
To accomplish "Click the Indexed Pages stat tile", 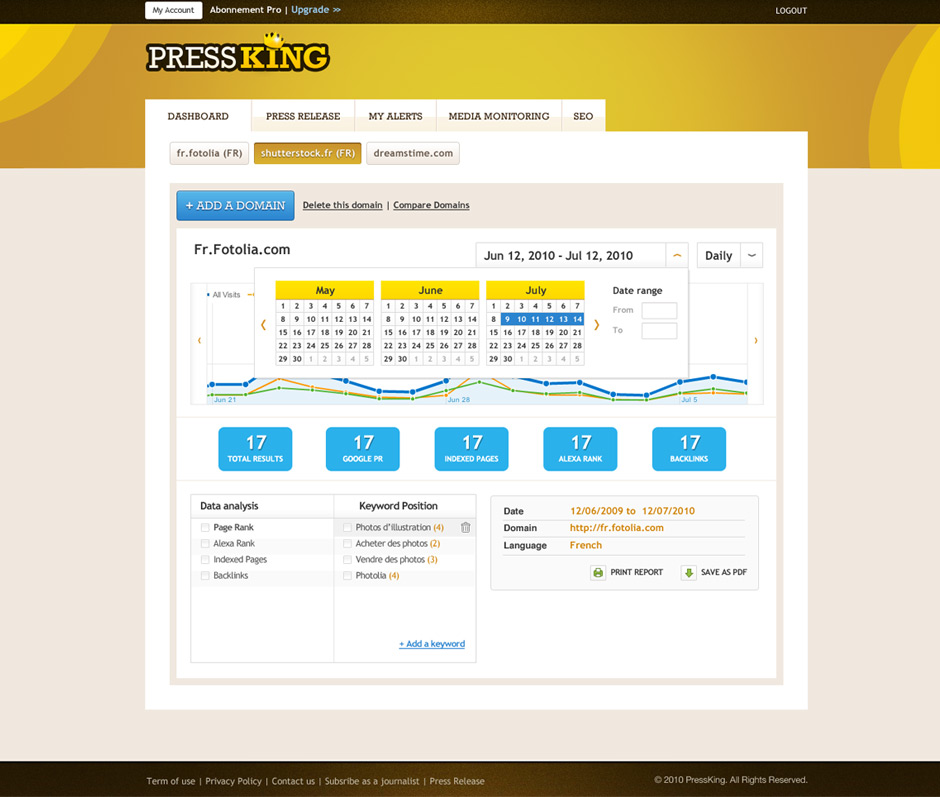I will click(x=472, y=449).
